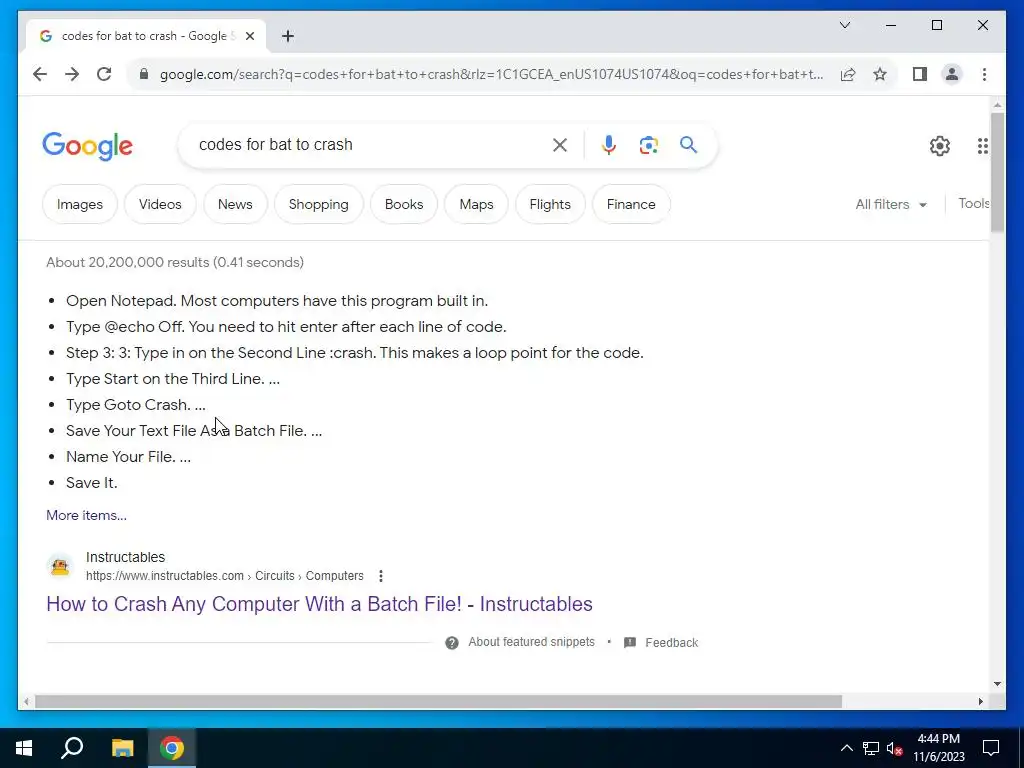Filter results by Maps
Screen dimensions: 1024x768
tap(476, 204)
